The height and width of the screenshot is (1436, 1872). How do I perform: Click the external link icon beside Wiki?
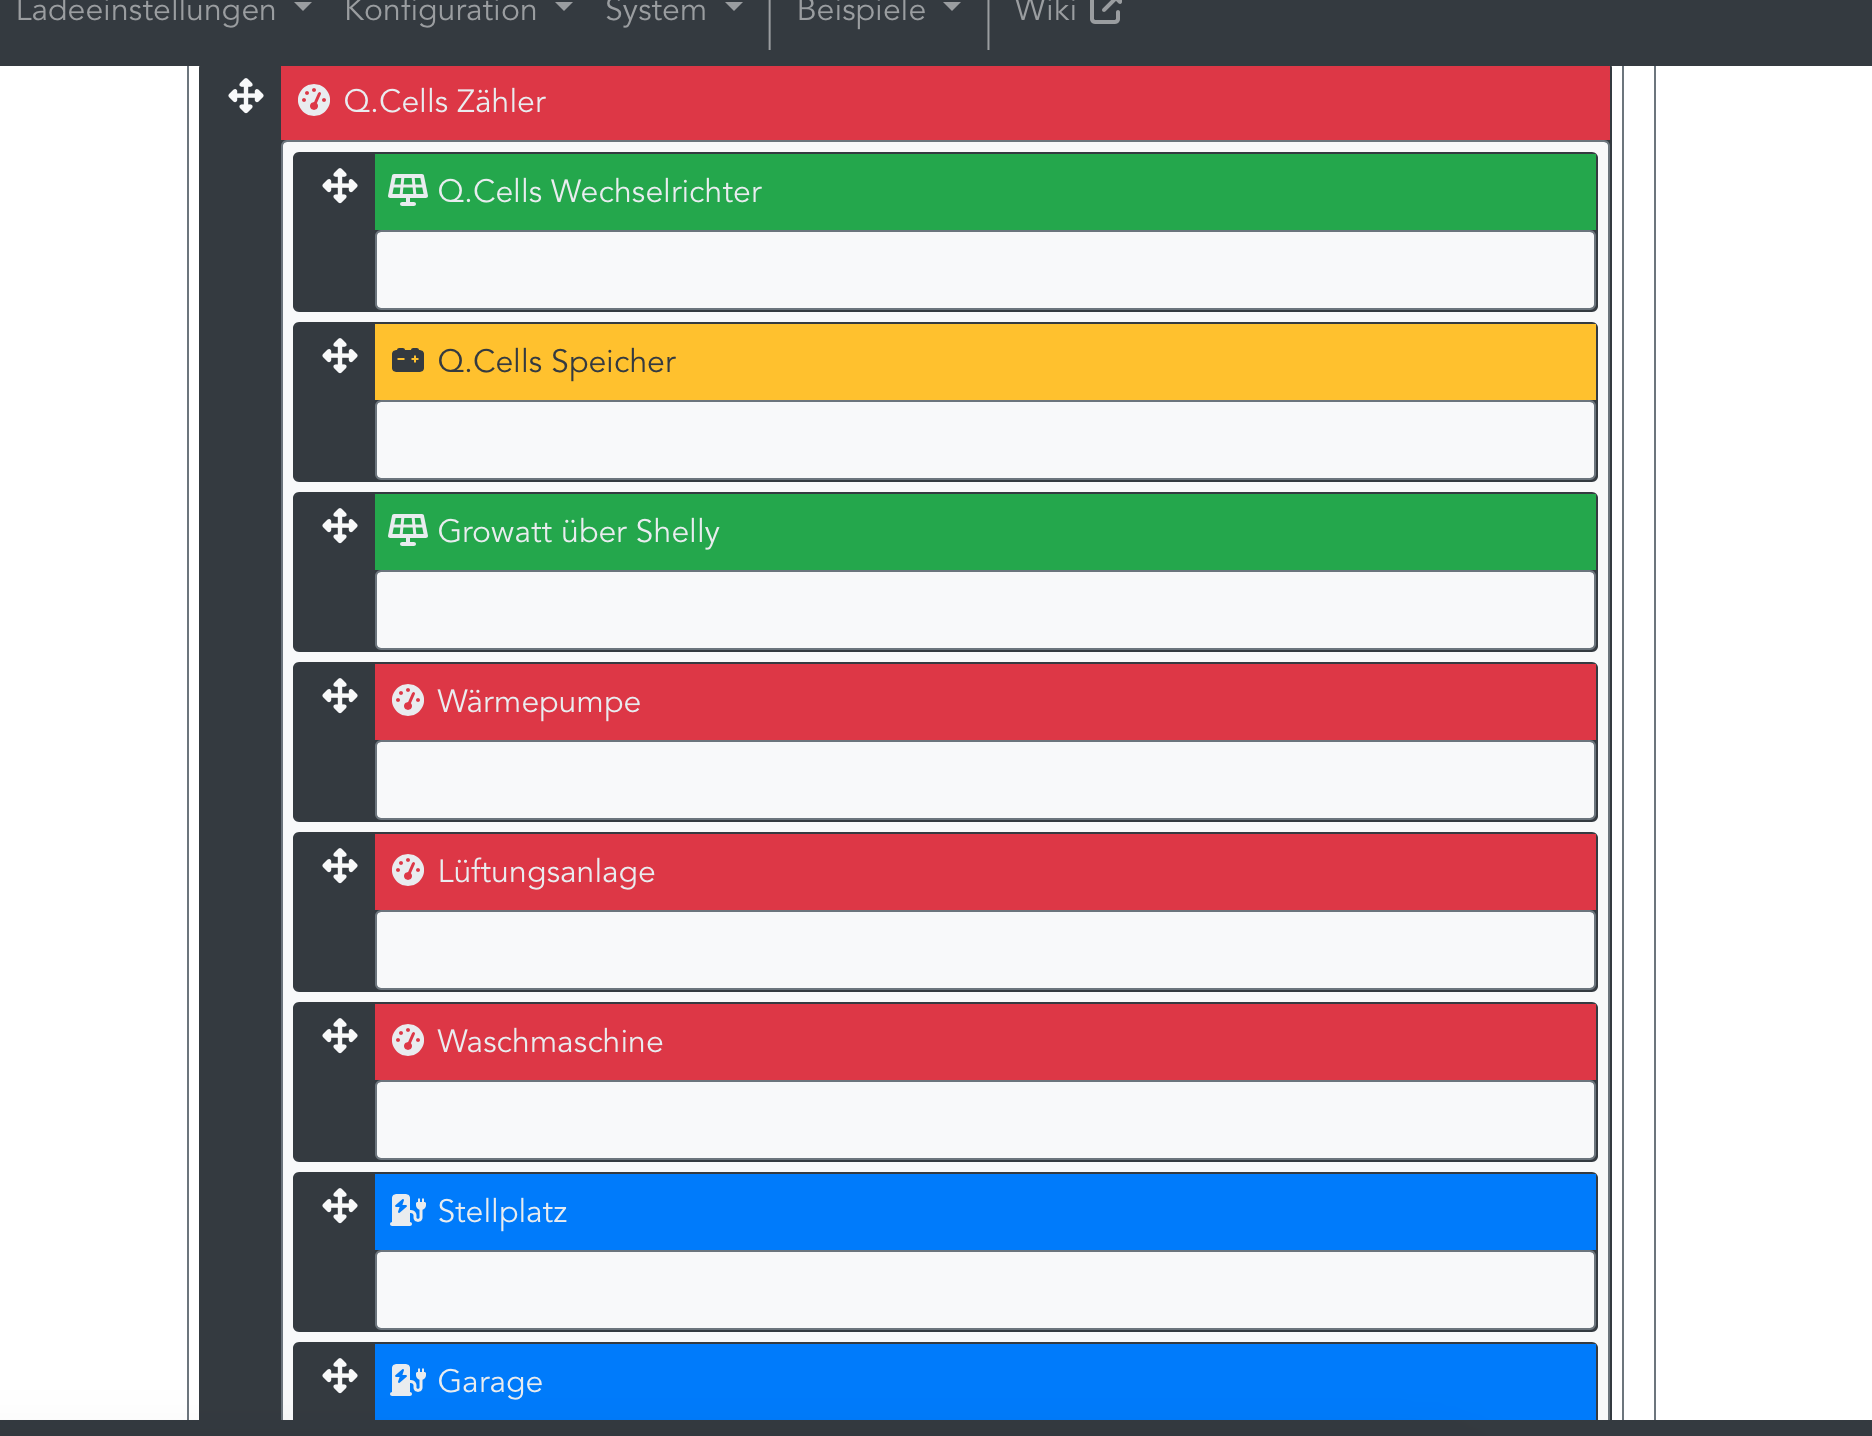(x=1105, y=10)
